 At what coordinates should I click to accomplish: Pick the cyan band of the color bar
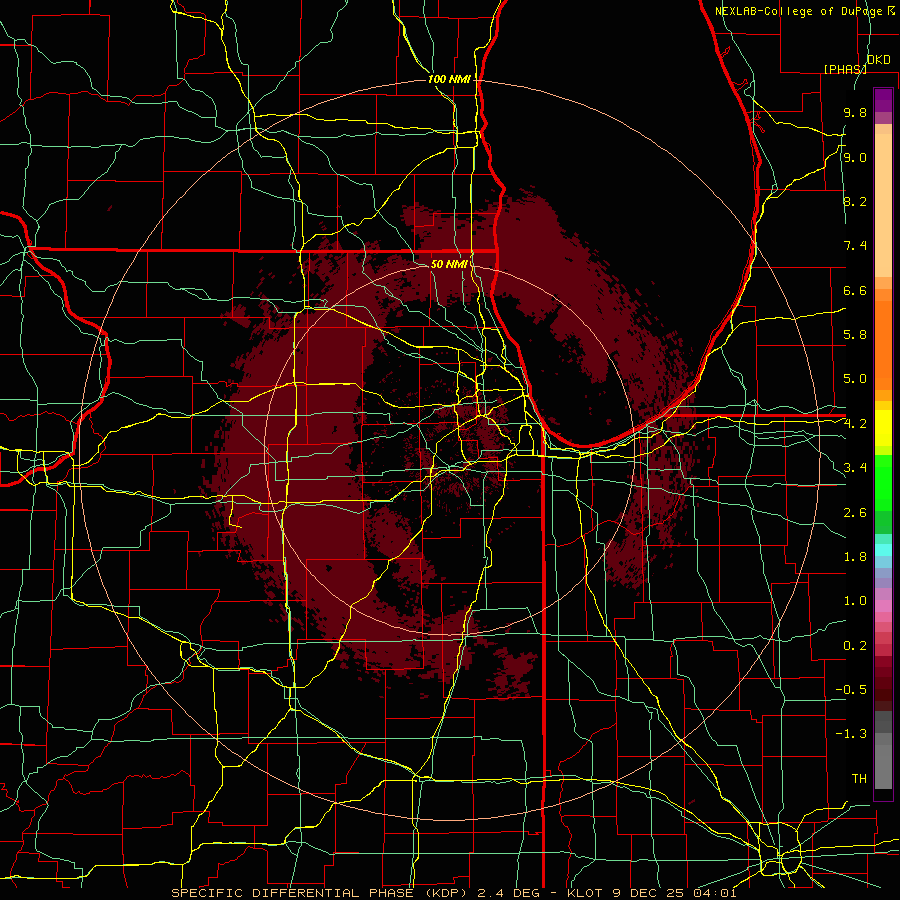coord(883,550)
